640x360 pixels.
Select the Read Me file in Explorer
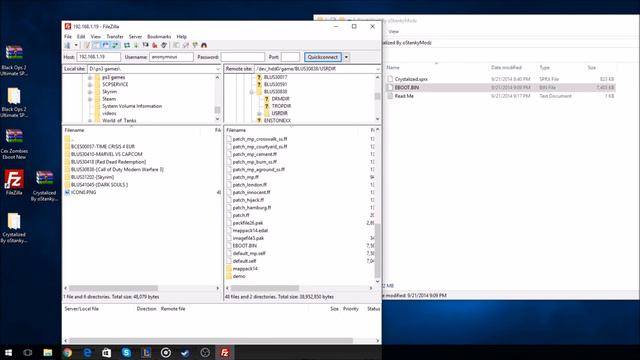click(404, 96)
